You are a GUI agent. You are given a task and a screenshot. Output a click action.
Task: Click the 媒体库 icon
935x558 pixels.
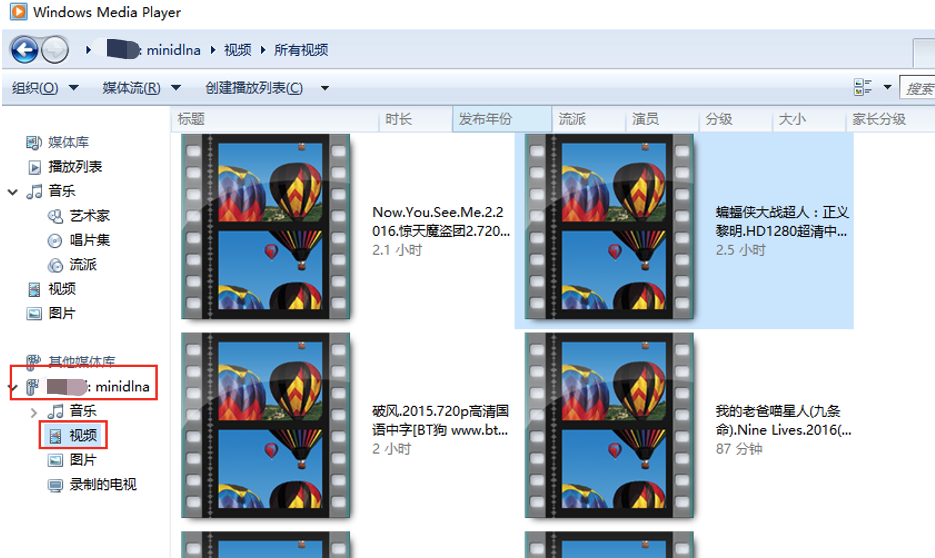click(x=33, y=142)
